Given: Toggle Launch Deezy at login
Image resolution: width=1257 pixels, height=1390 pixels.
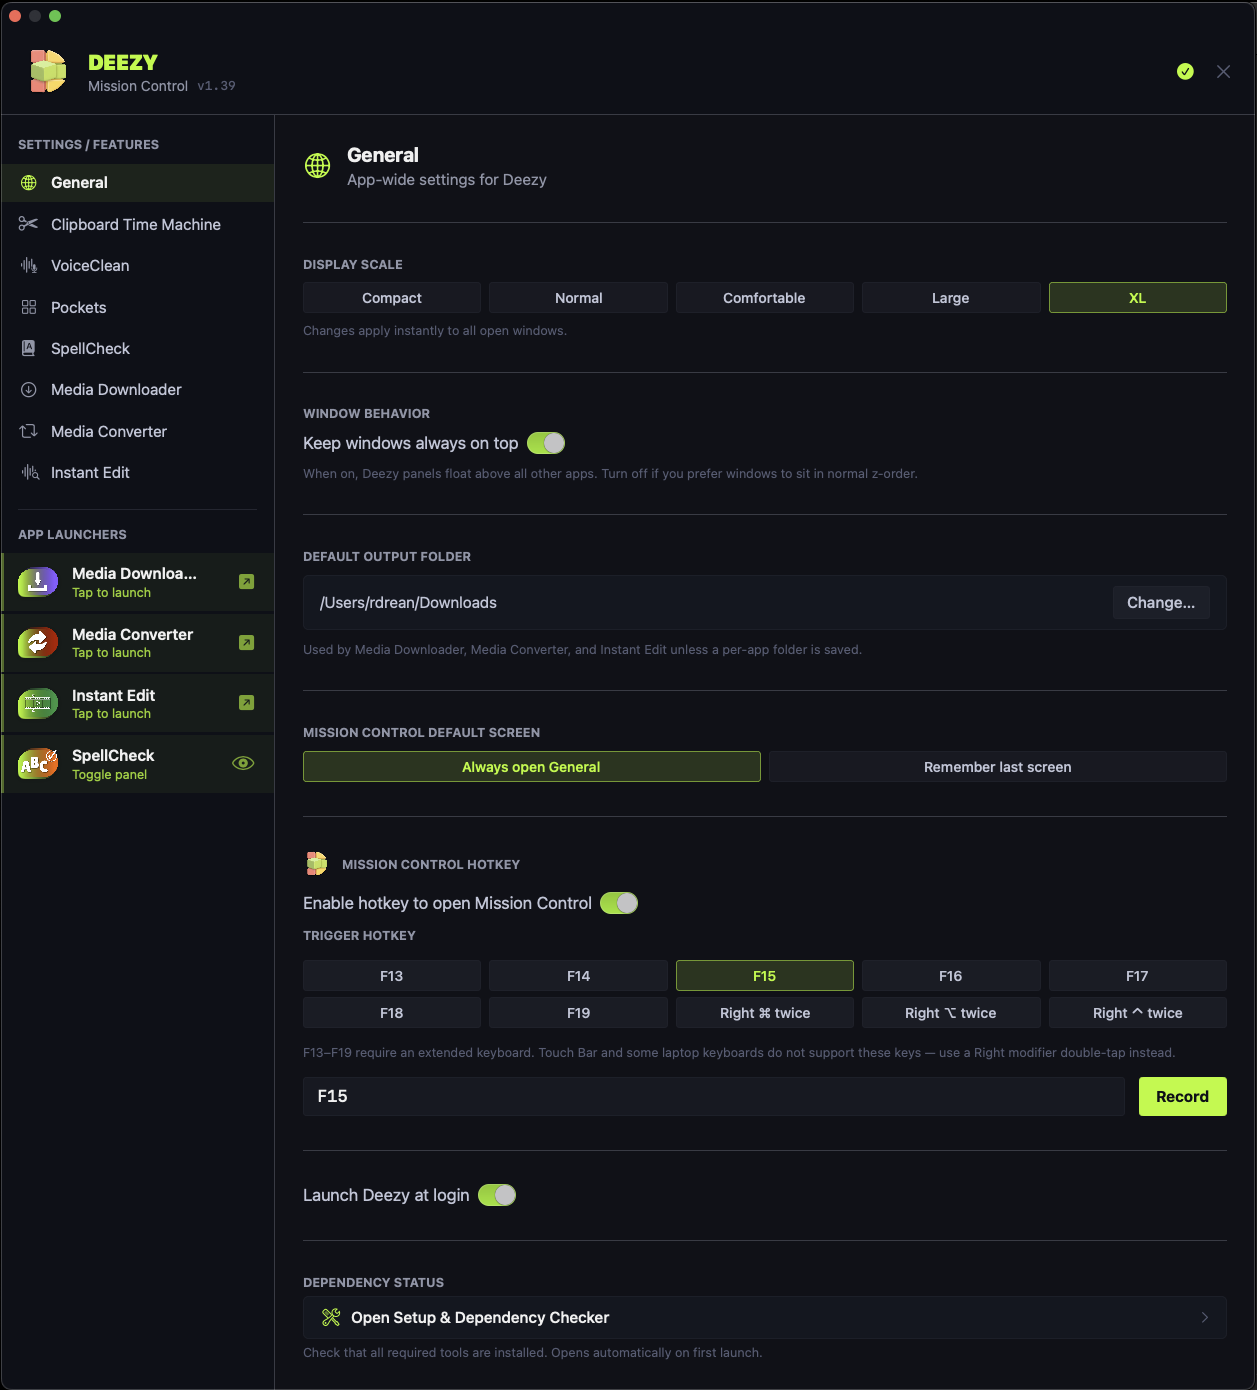Looking at the screenshot, I should point(497,1195).
